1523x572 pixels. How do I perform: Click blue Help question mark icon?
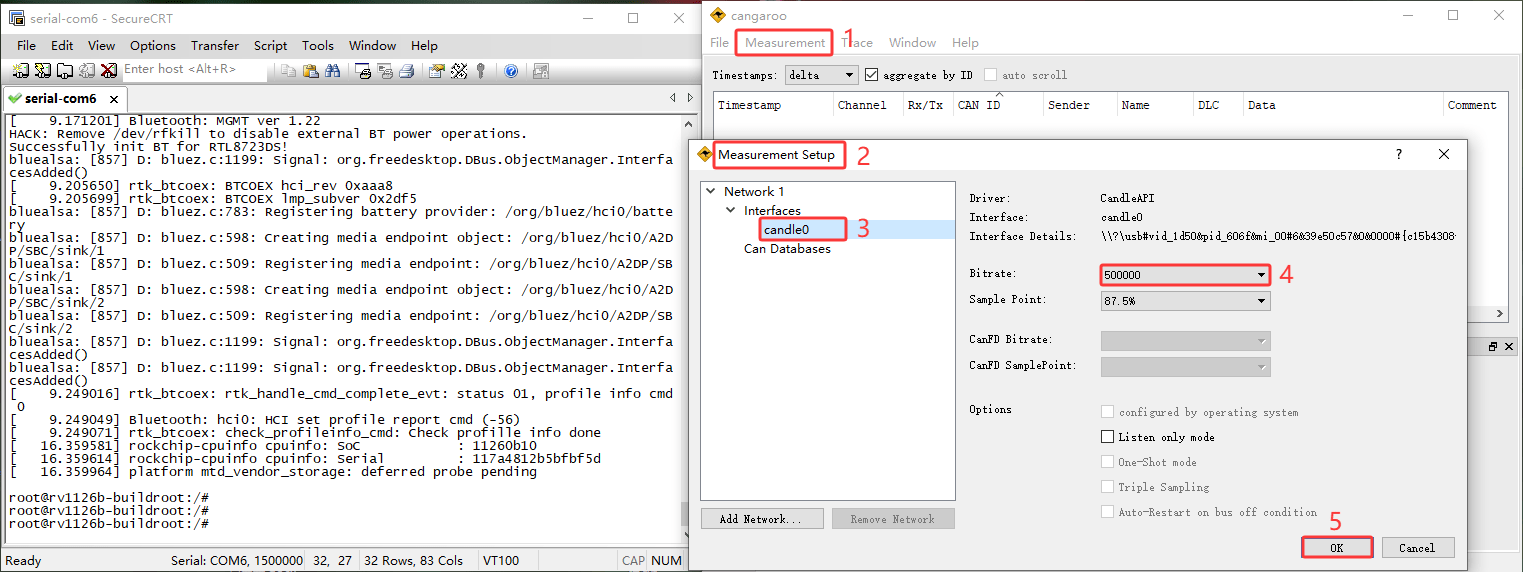tap(511, 70)
